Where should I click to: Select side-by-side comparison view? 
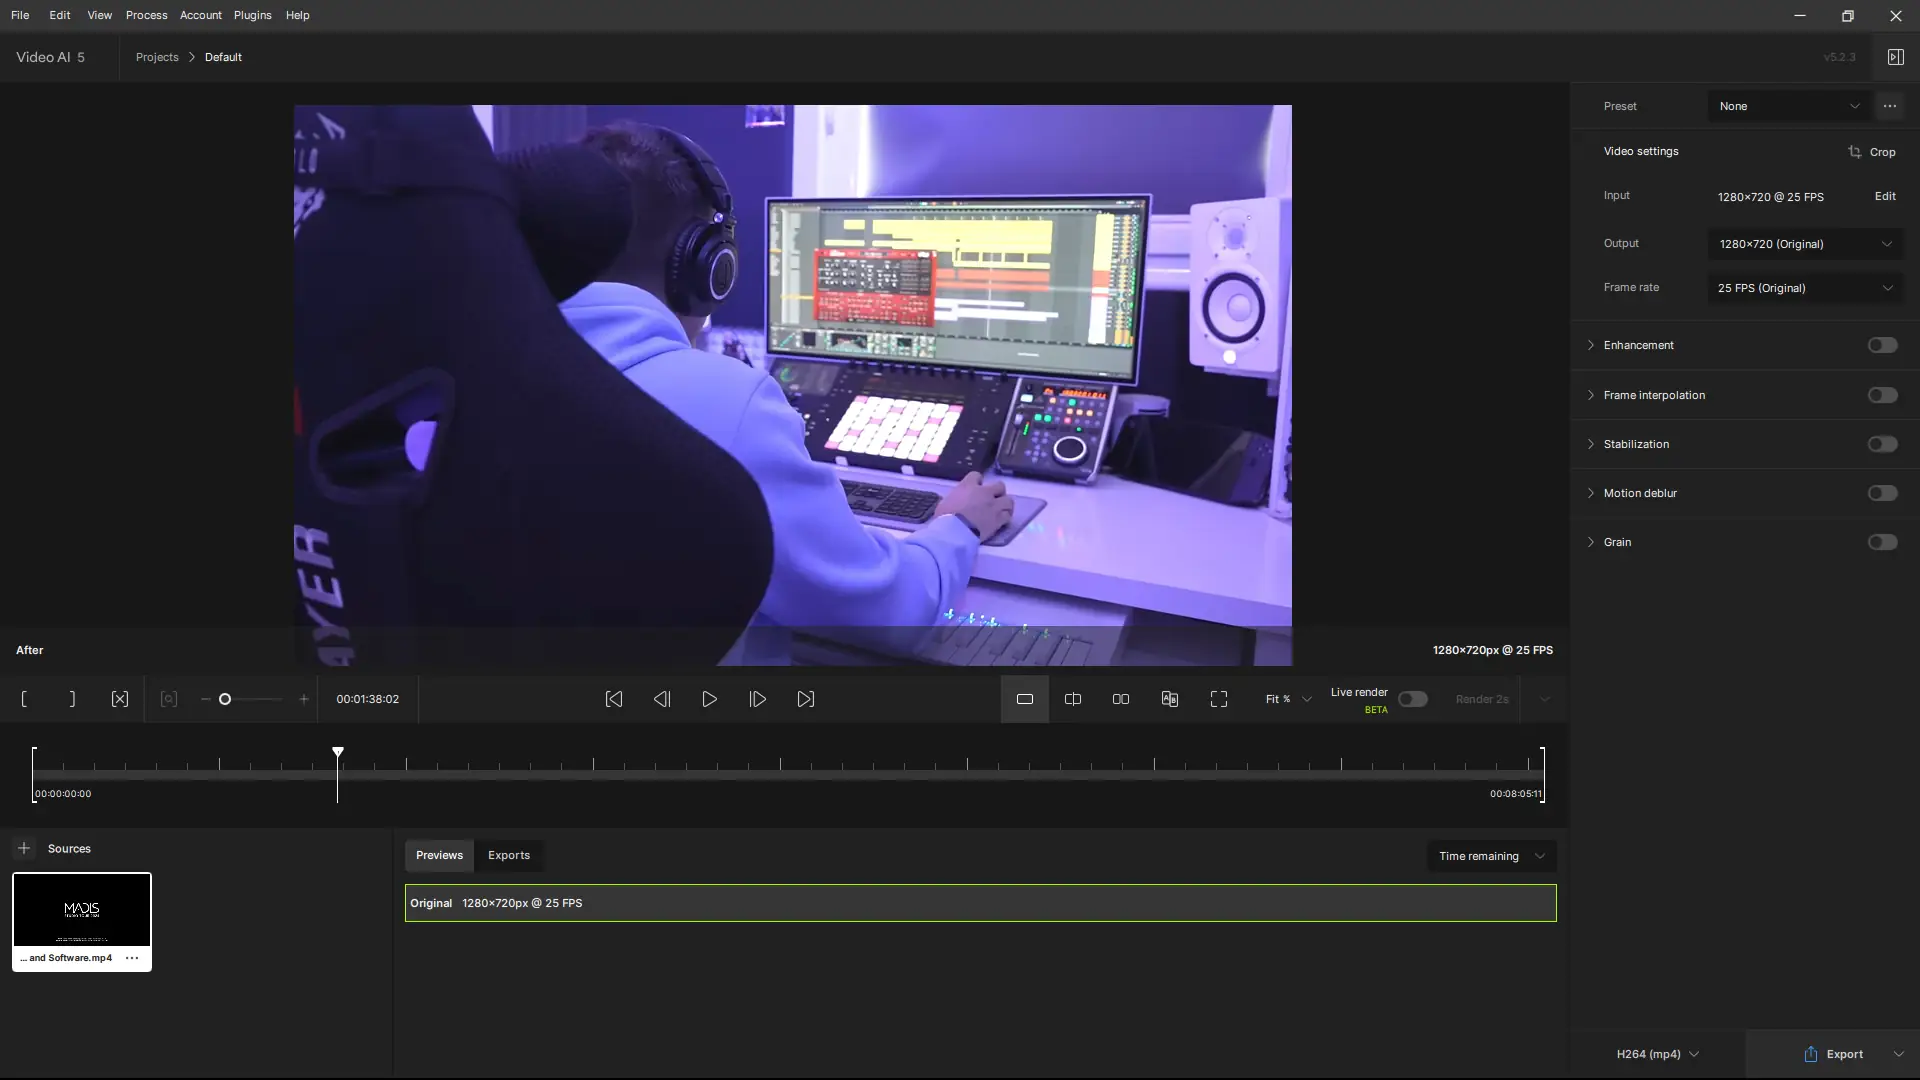coord(1121,699)
